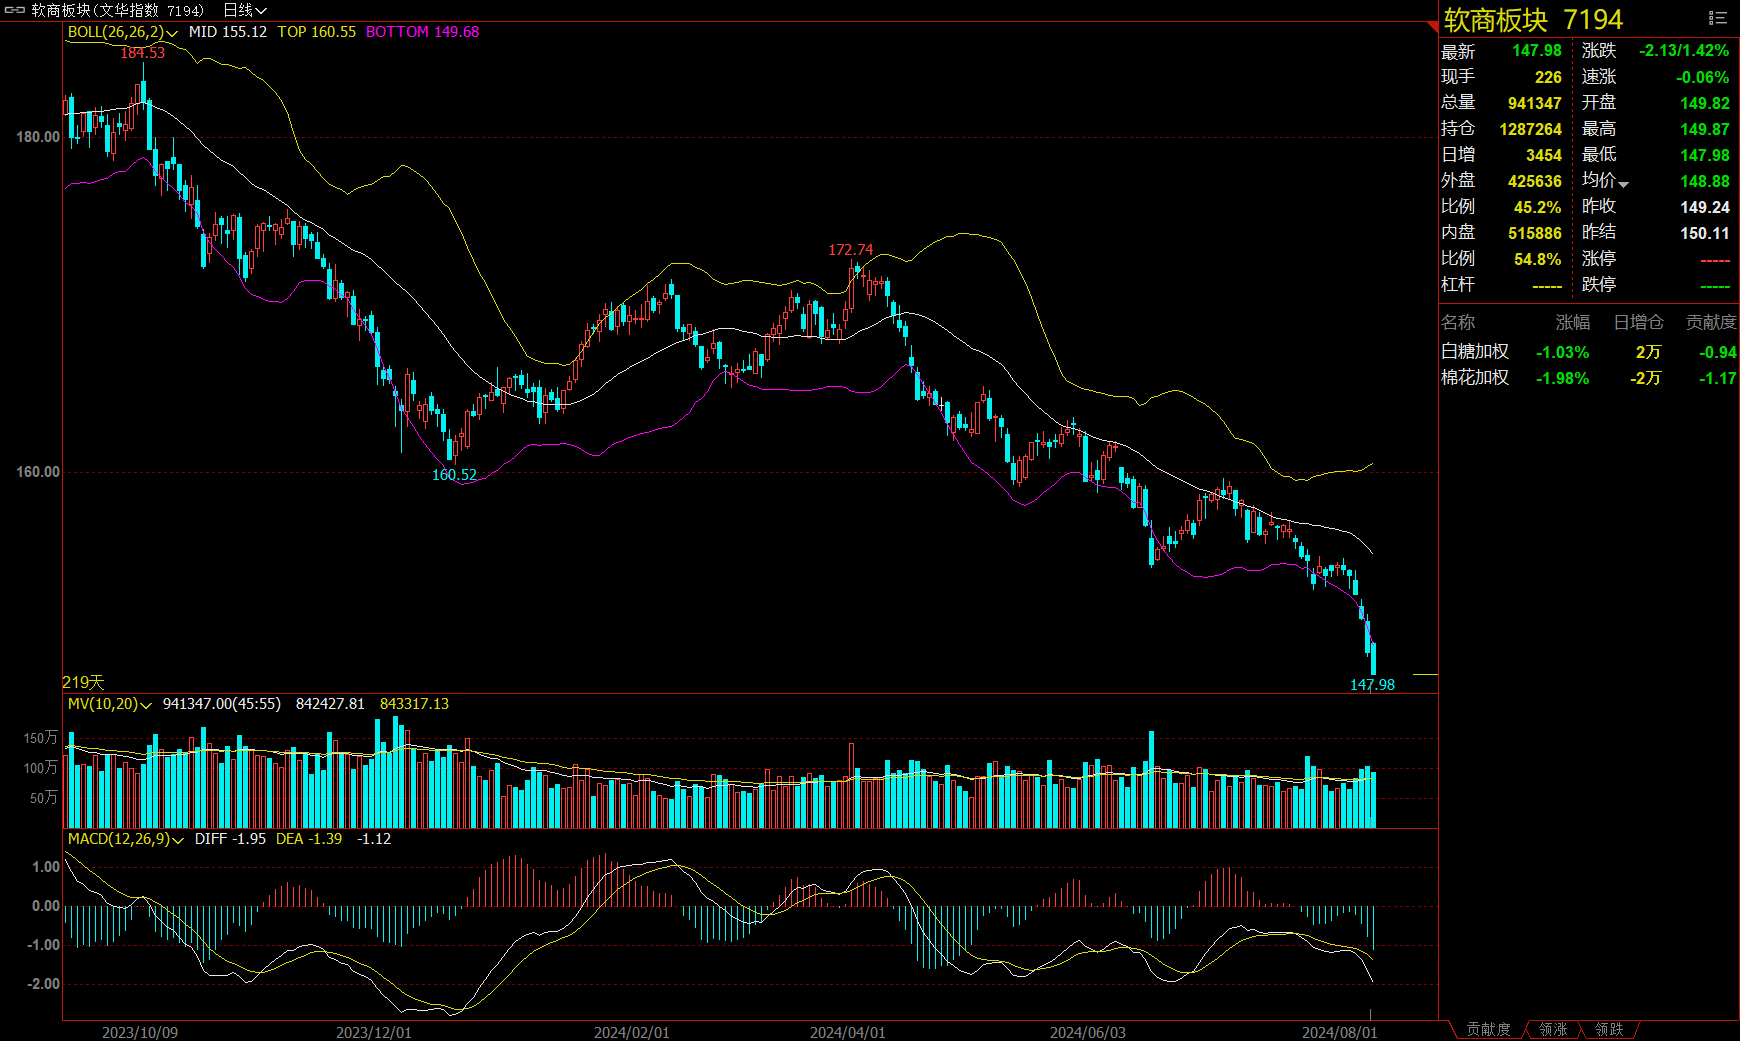Sort by the 贡献度 column header
The width and height of the screenshot is (1740, 1041).
coord(1711,322)
